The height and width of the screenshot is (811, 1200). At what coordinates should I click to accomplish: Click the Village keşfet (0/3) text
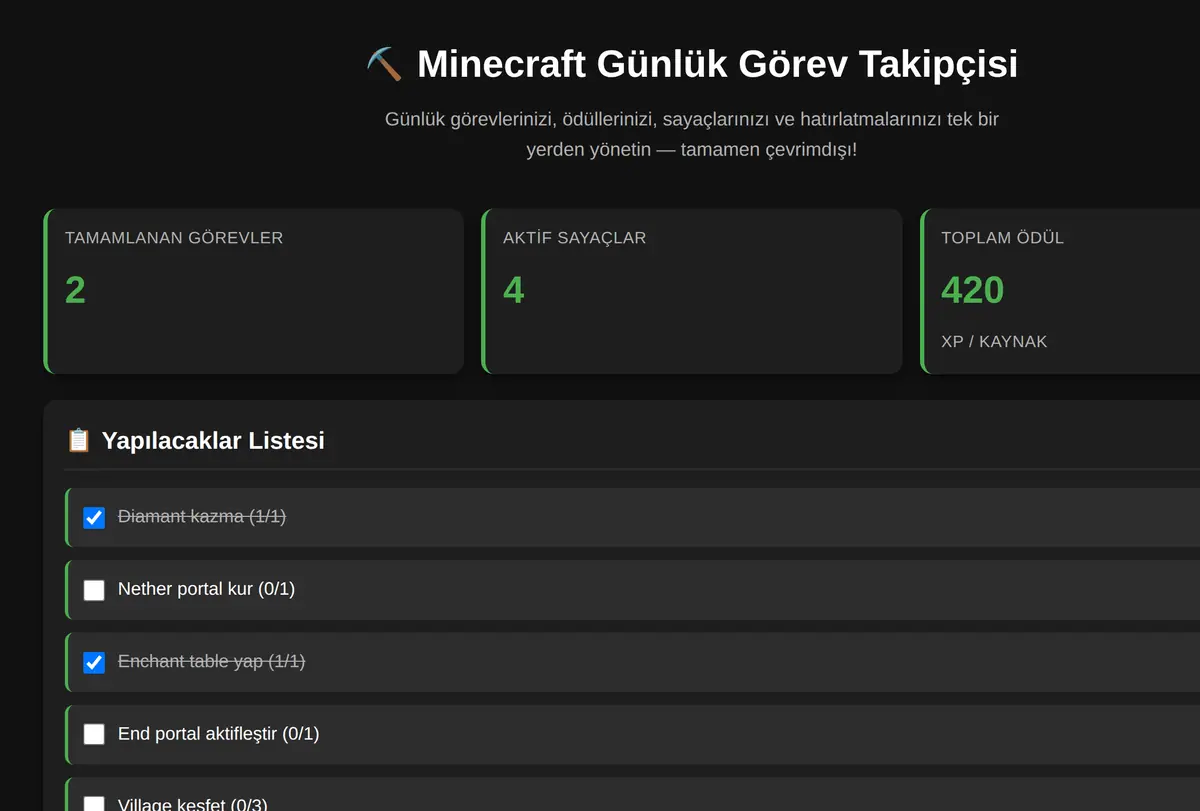tap(193, 804)
